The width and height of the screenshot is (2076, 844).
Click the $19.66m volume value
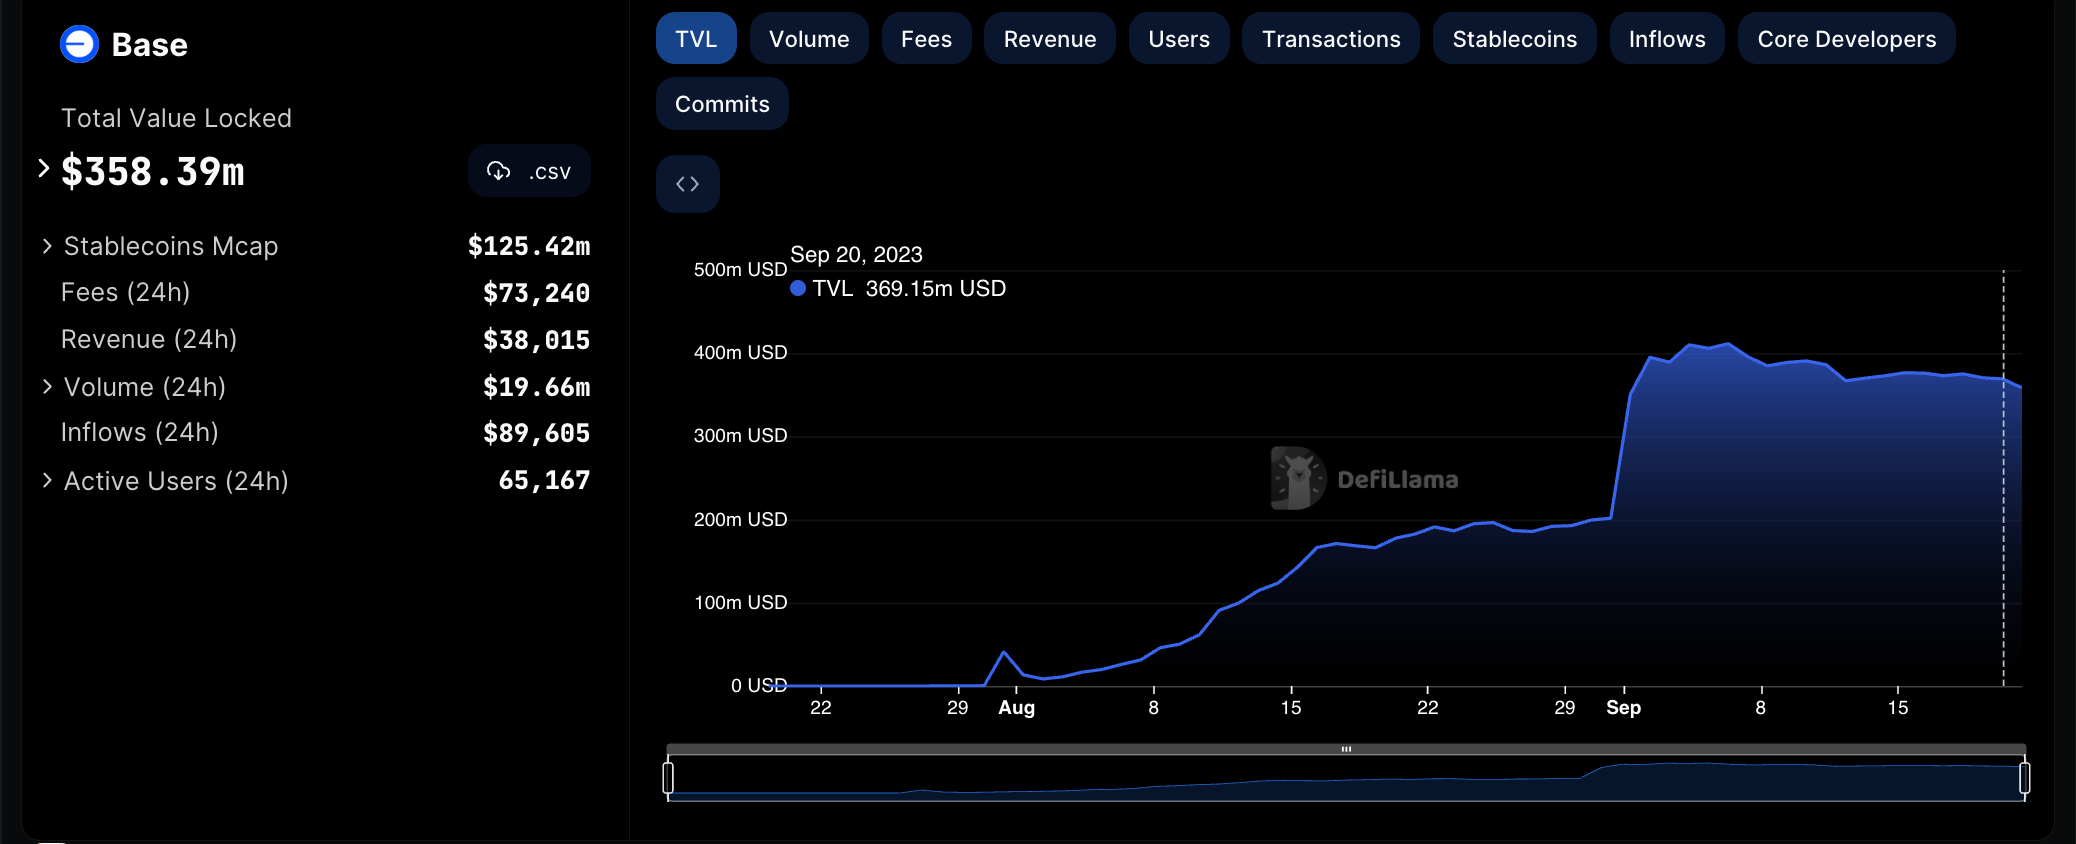536,387
